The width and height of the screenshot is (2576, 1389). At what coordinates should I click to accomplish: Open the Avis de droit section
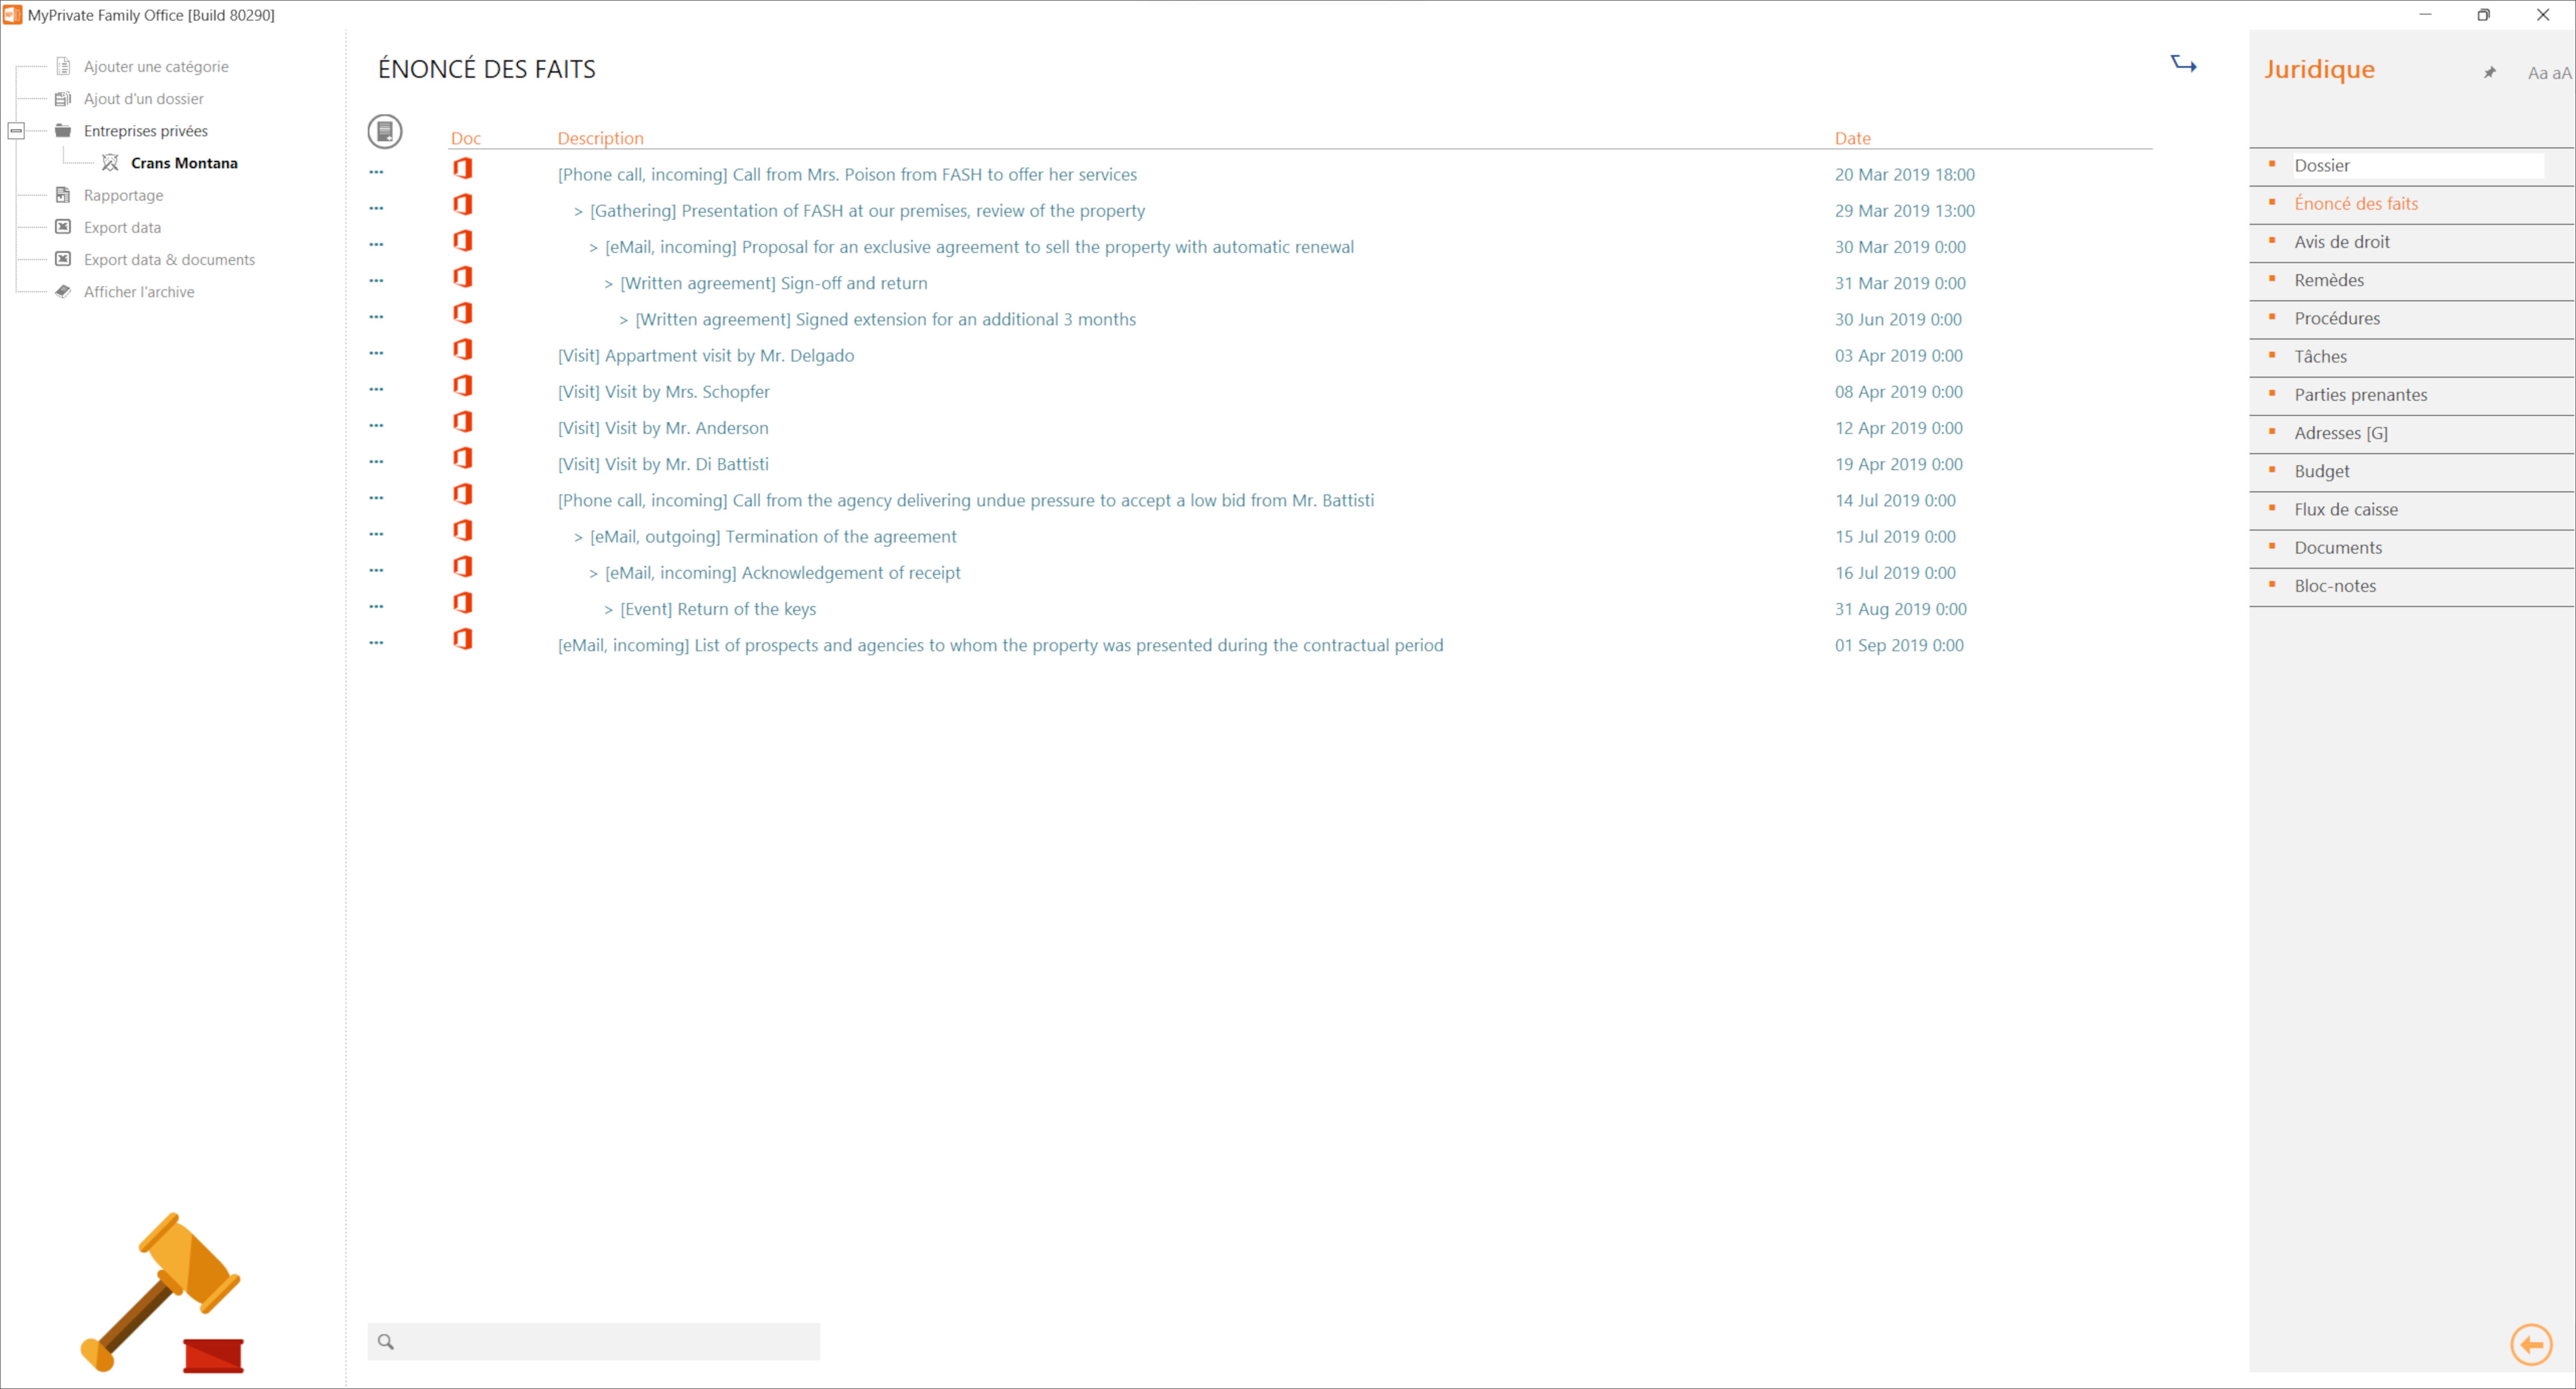[2341, 242]
